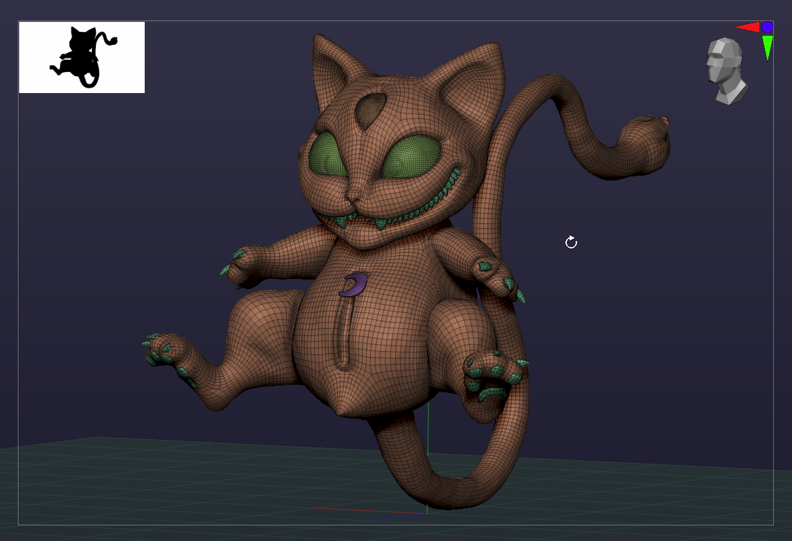Click the silhouette reference thumbnail of the cat

point(82,57)
